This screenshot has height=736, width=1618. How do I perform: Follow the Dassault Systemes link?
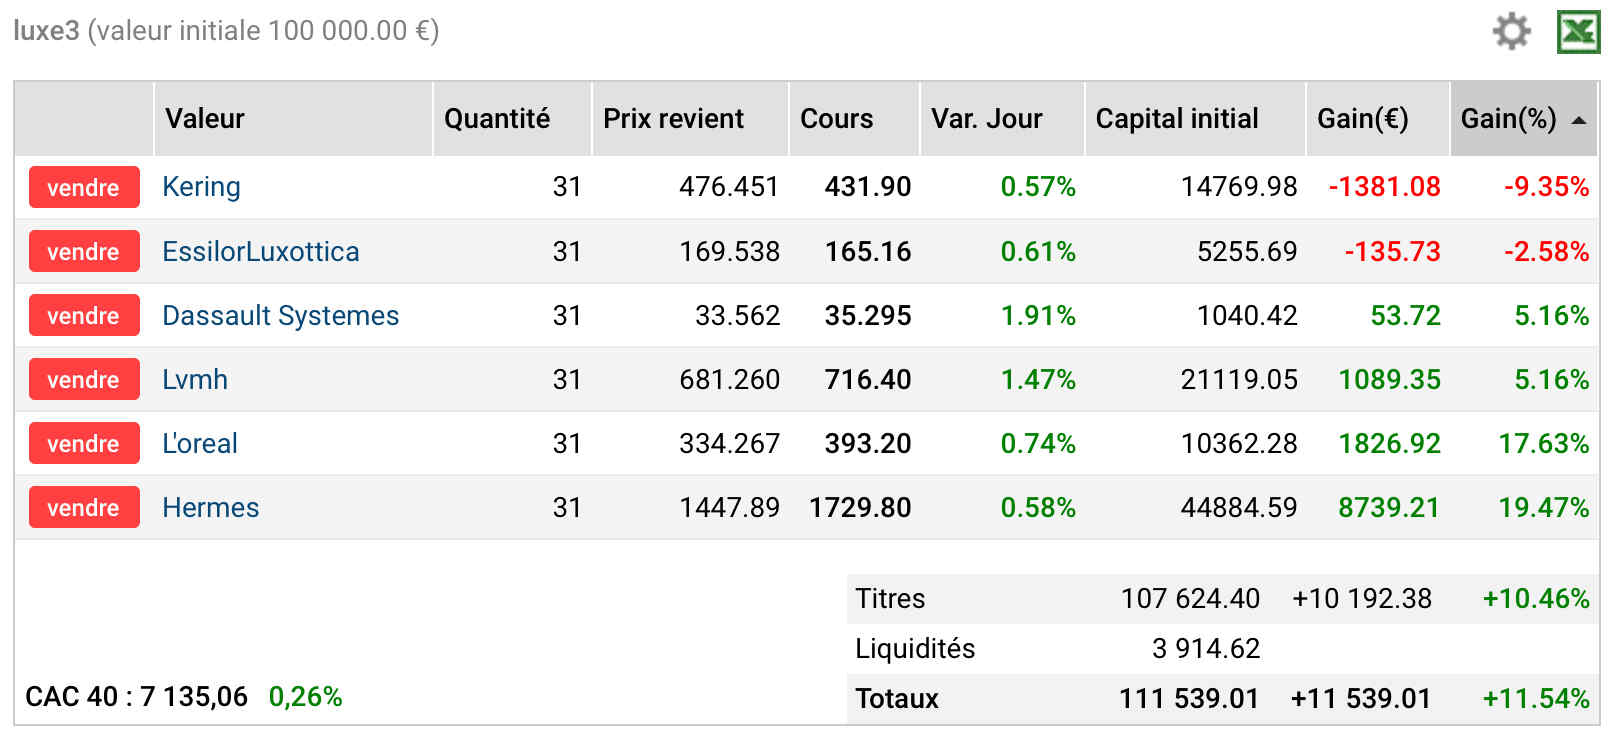pyautogui.click(x=280, y=315)
